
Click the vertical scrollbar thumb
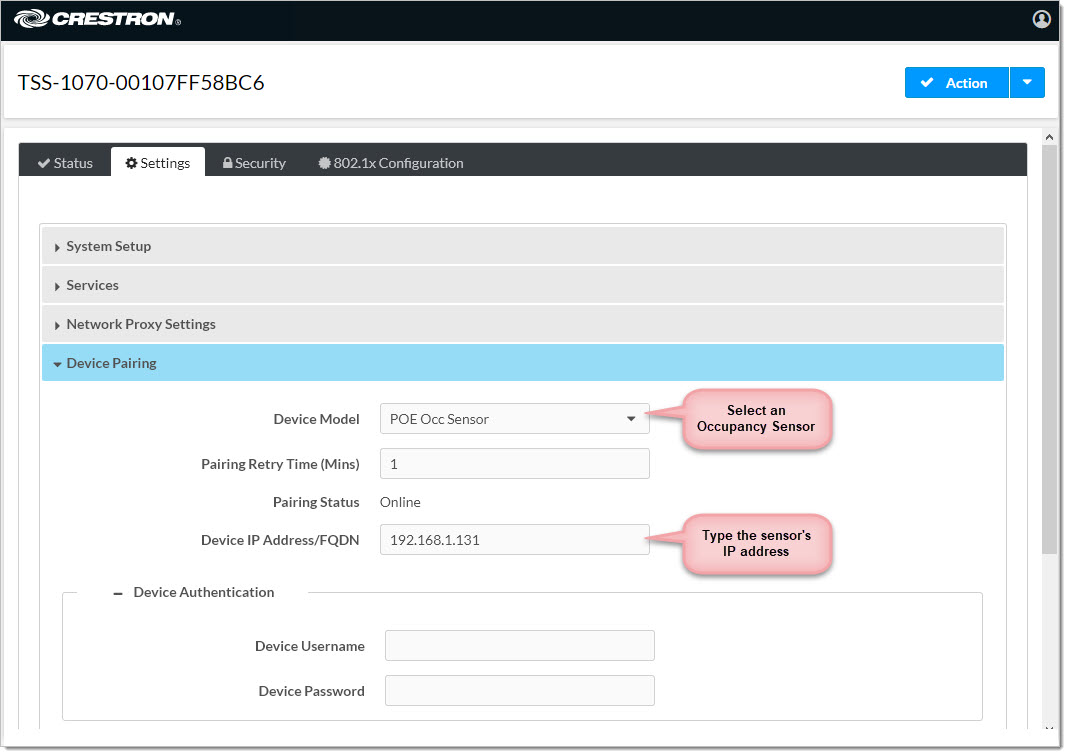click(1049, 350)
